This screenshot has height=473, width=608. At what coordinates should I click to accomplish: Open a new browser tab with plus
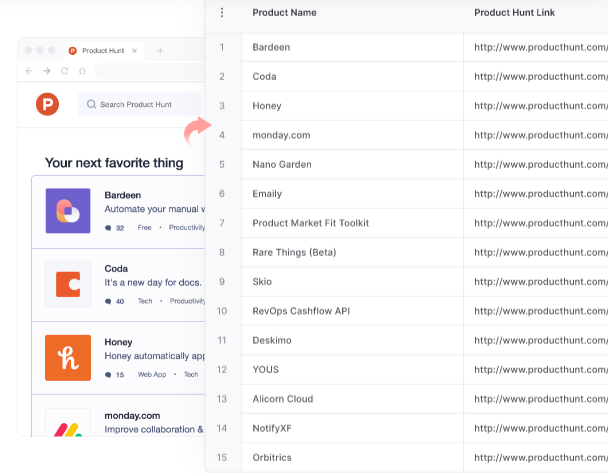click(160, 50)
